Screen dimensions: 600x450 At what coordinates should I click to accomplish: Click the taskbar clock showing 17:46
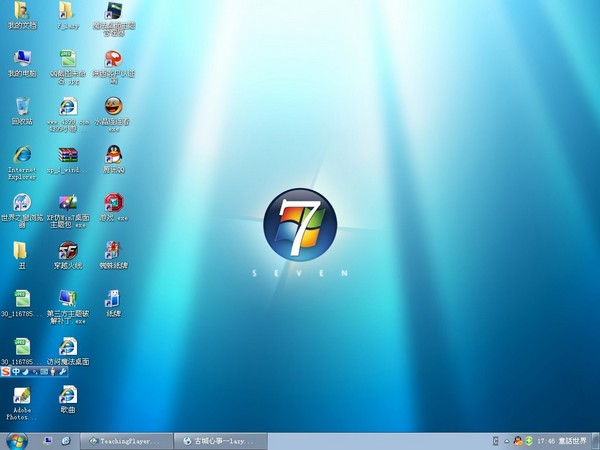pyautogui.click(x=545, y=440)
